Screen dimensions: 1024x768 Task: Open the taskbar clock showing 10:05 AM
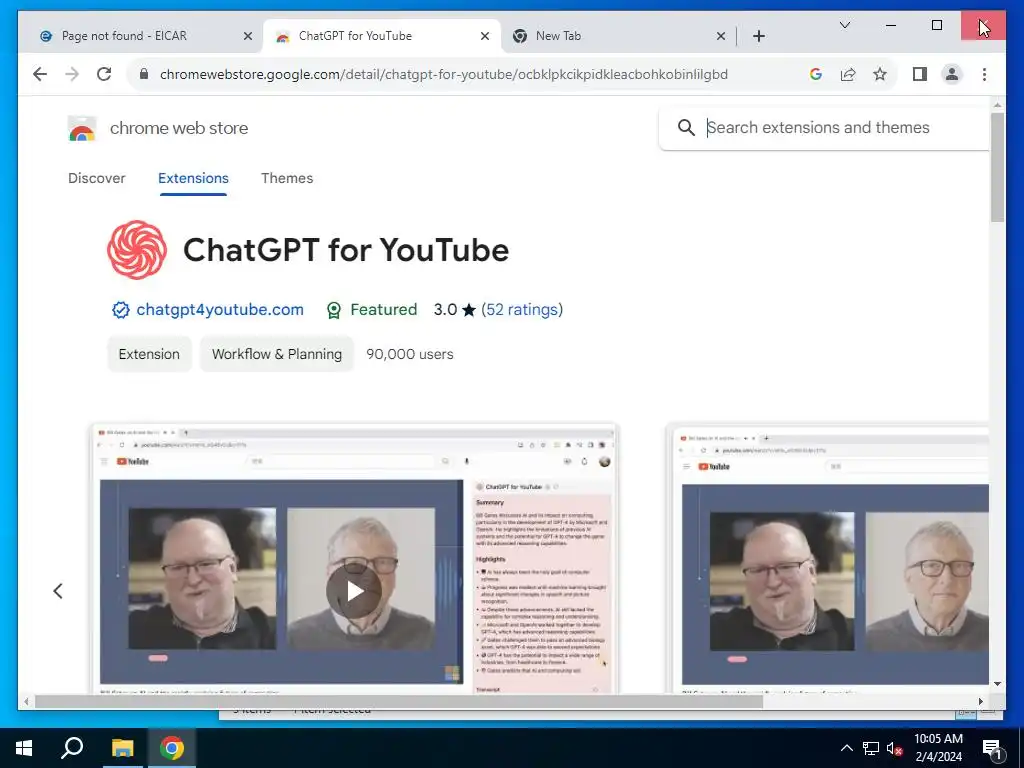(938, 748)
